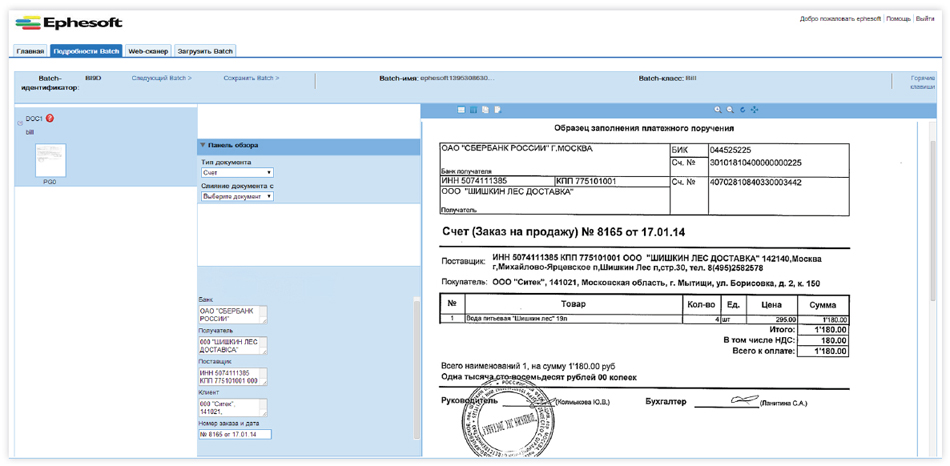Click account number 40702810840330003442
The height and width of the screenshot is (466, 950).
point(756,182)
